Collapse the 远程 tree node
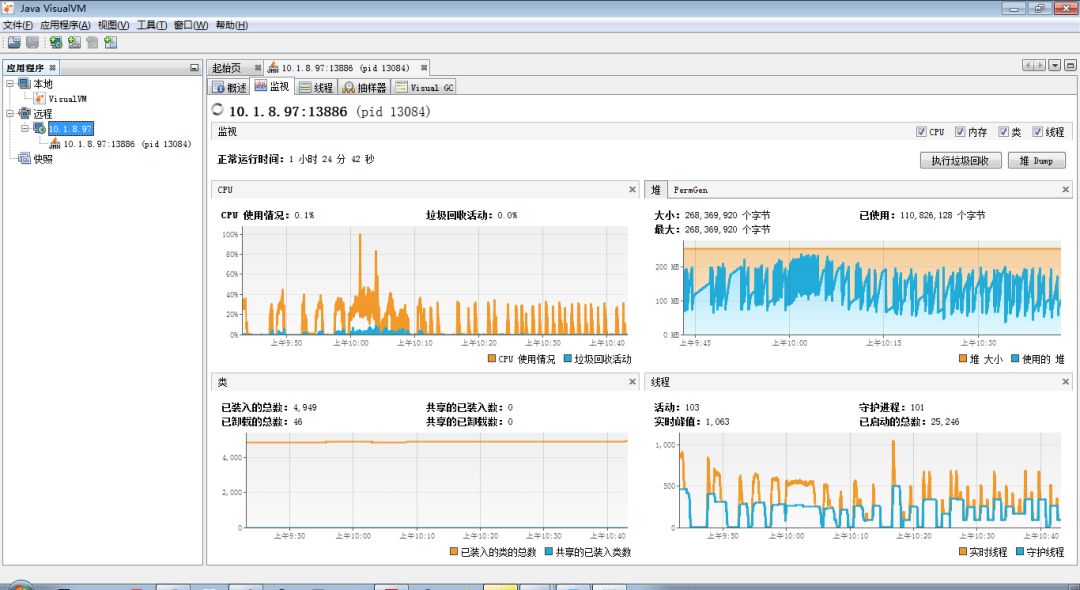The width and height of the screenshot is (1080, 590). (x=10, y=114)
